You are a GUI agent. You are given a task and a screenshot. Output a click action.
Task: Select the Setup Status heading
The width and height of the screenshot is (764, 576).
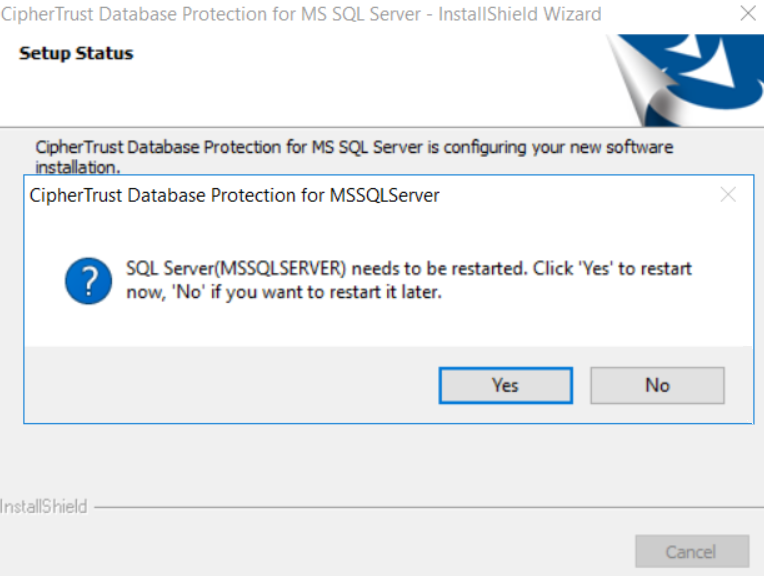(76, 53)
